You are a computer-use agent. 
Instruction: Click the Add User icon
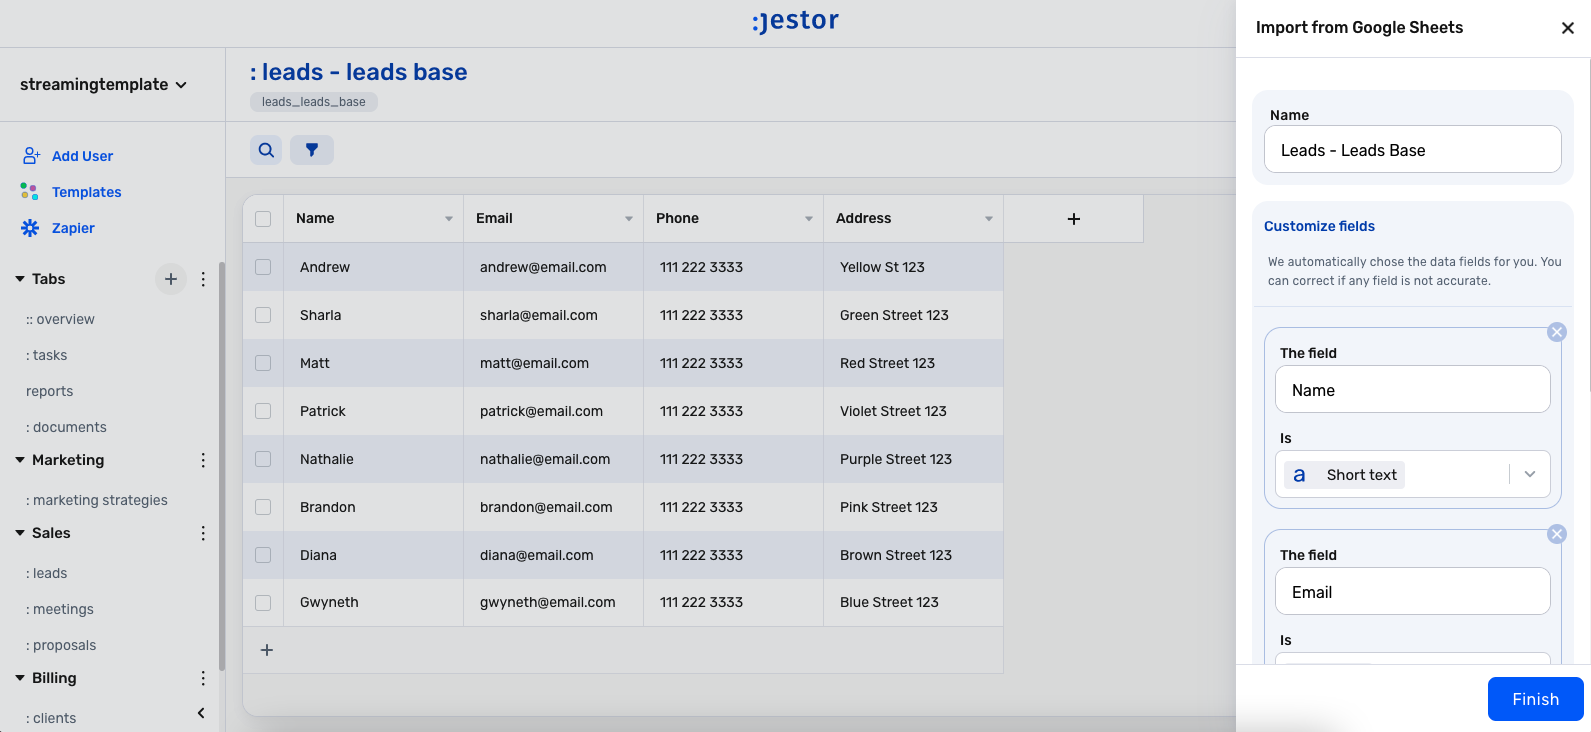pos(31,155)
